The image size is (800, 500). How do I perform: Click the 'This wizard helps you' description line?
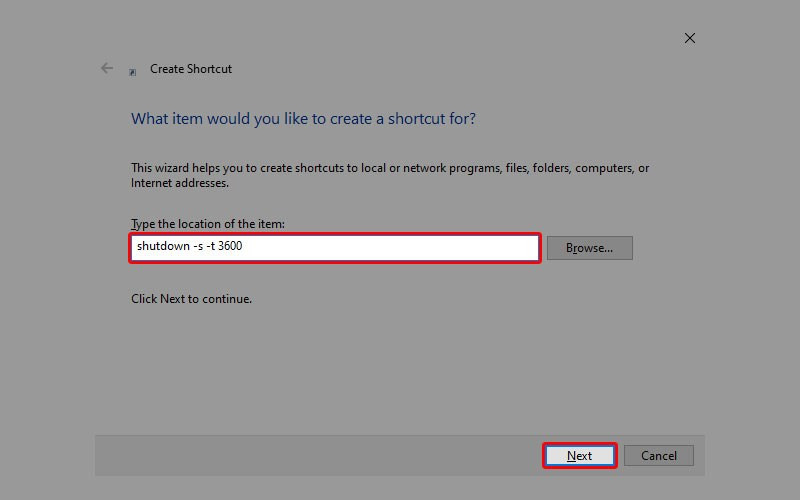pos(390,168)
